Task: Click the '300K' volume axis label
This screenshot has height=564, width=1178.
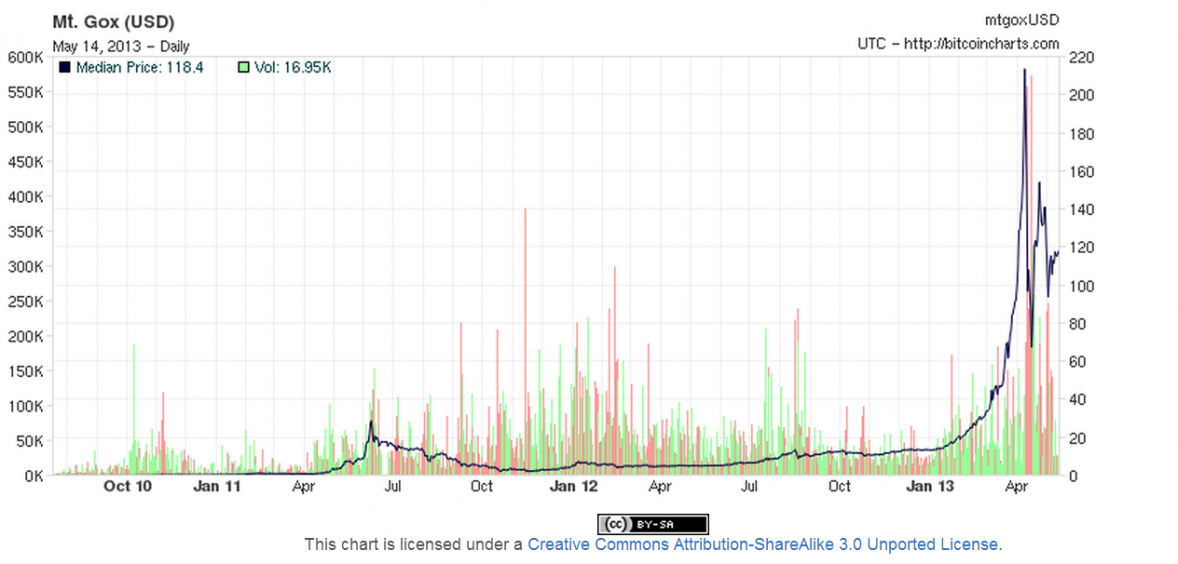Action: 25,266
